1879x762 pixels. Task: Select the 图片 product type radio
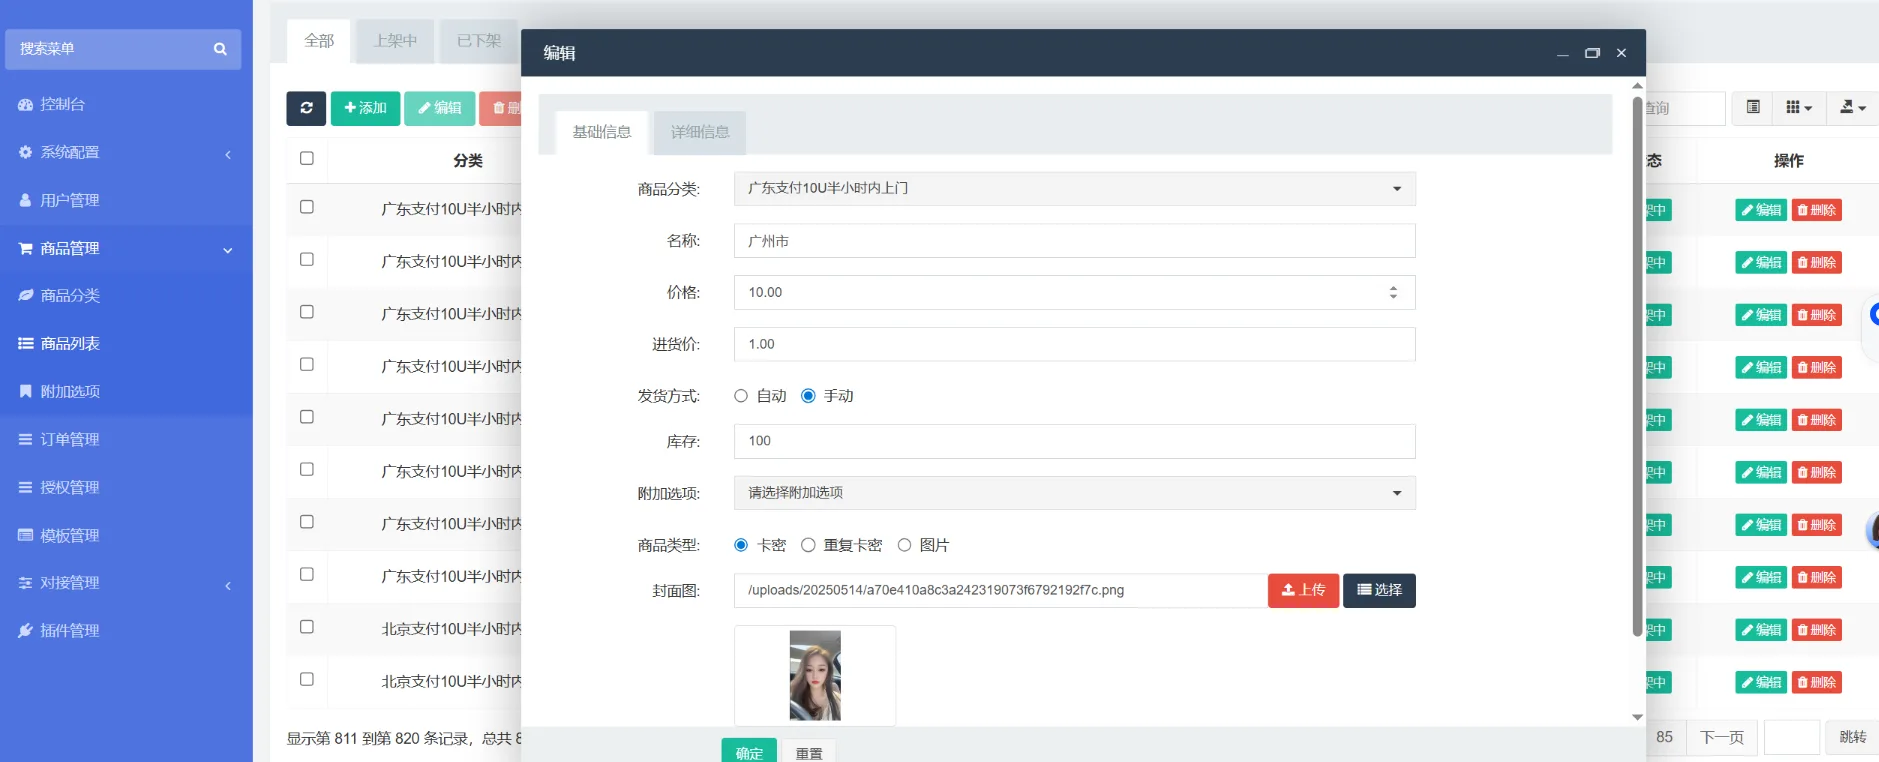(x=904, y=545)
